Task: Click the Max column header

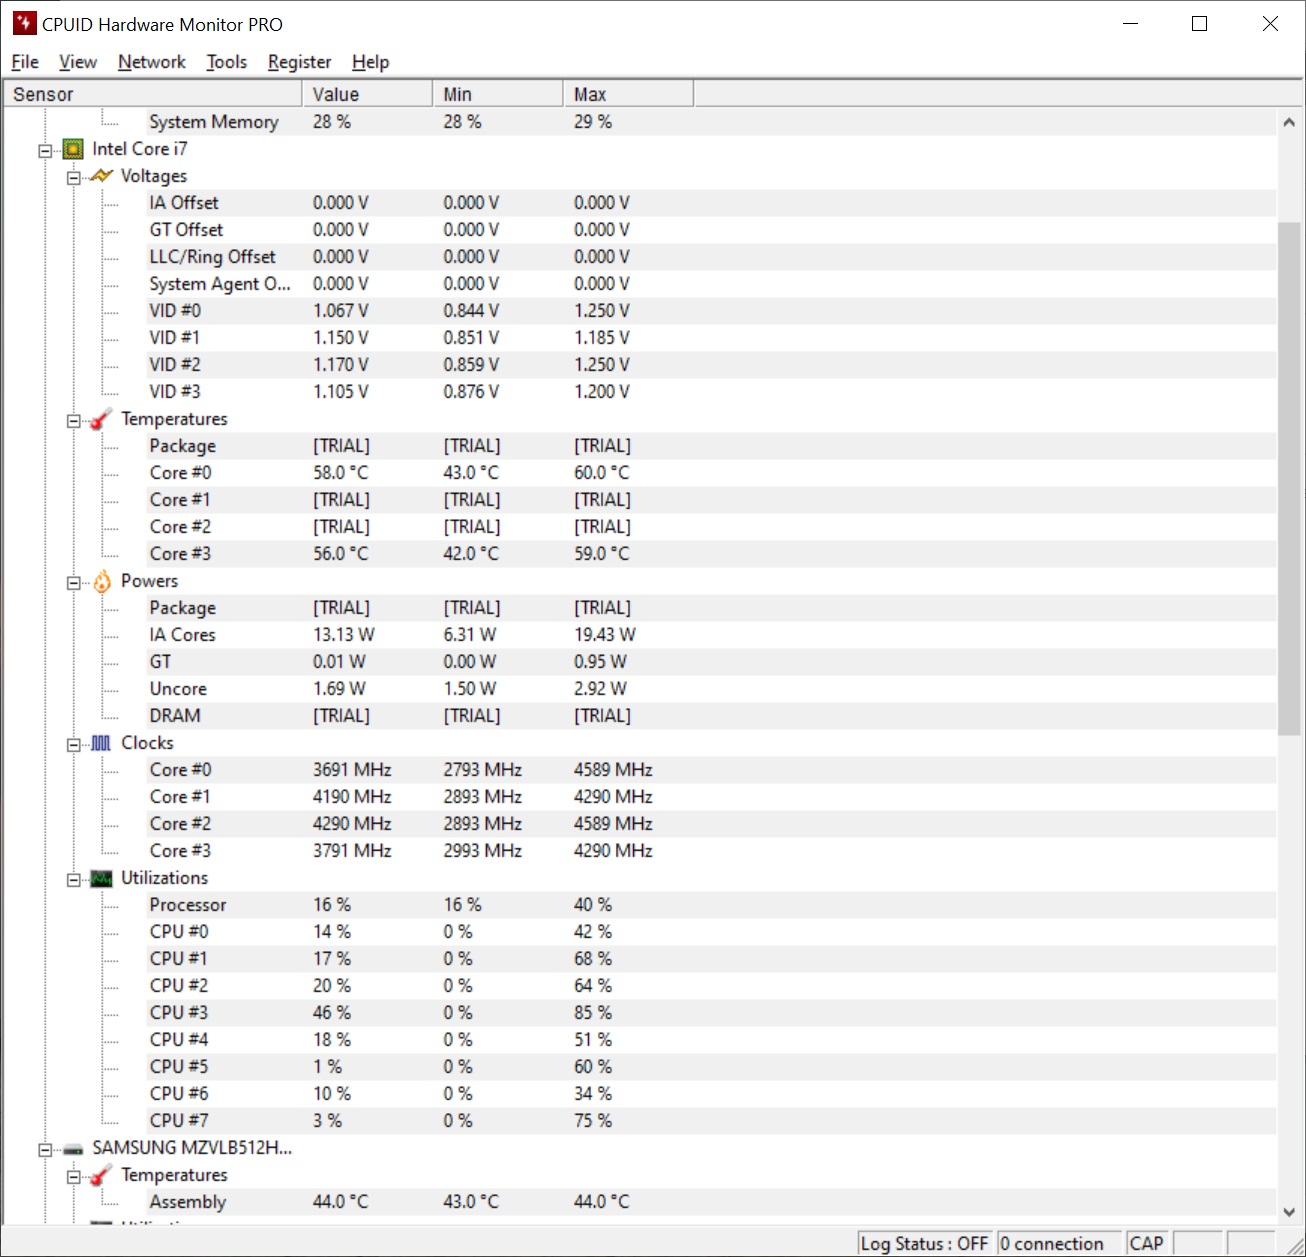Action: (627, 94)
